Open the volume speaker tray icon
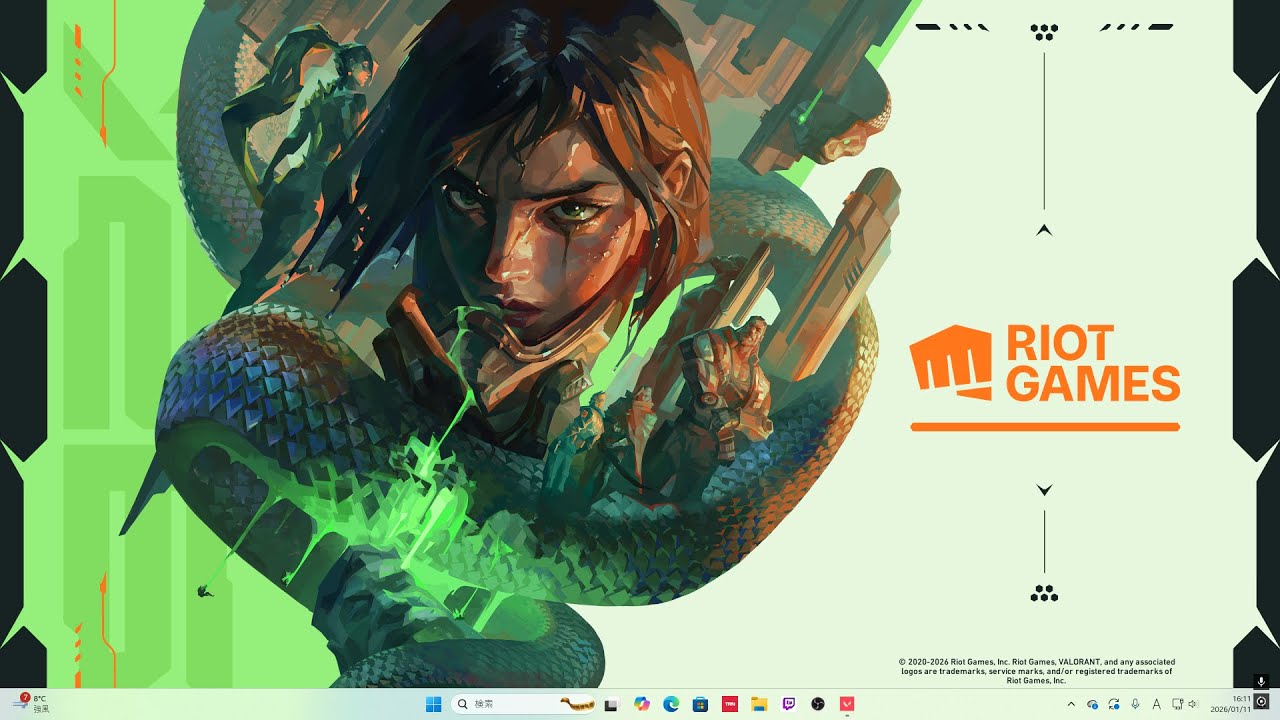The image size is (1280, 720). pos(1192,704)
